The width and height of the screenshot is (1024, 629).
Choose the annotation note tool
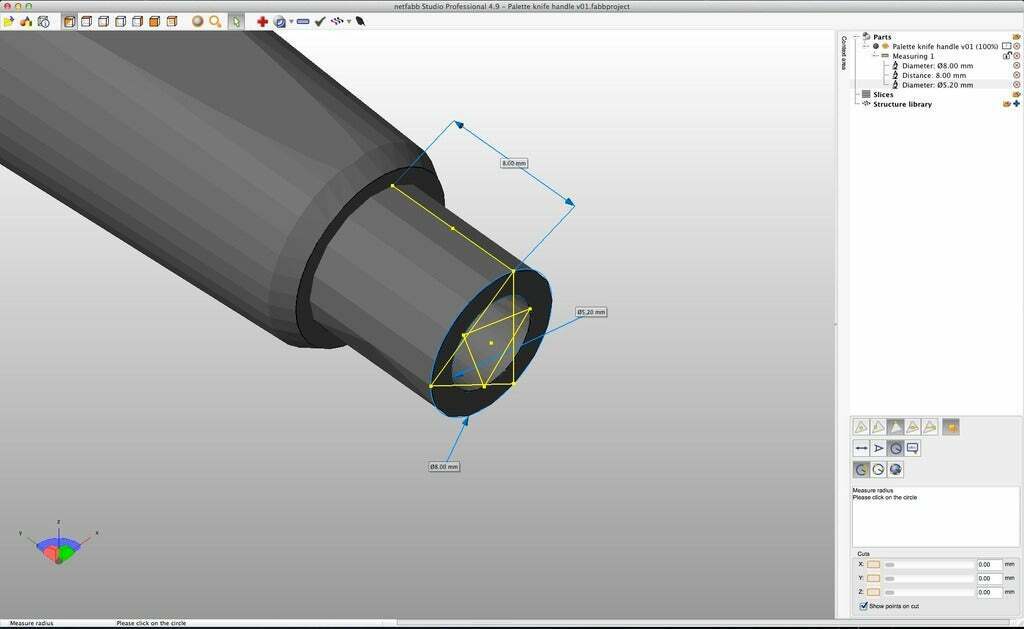click(x=912, y=448)
